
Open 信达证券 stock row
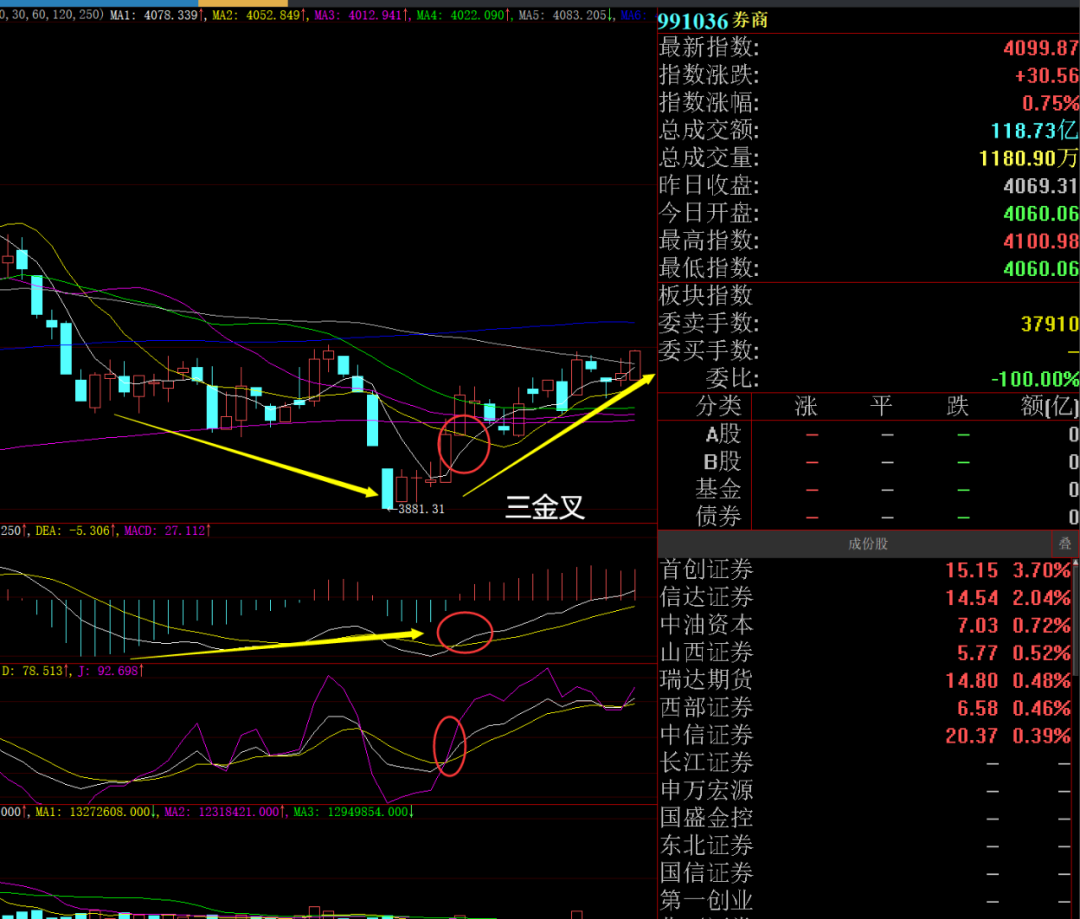click(866, 597)
